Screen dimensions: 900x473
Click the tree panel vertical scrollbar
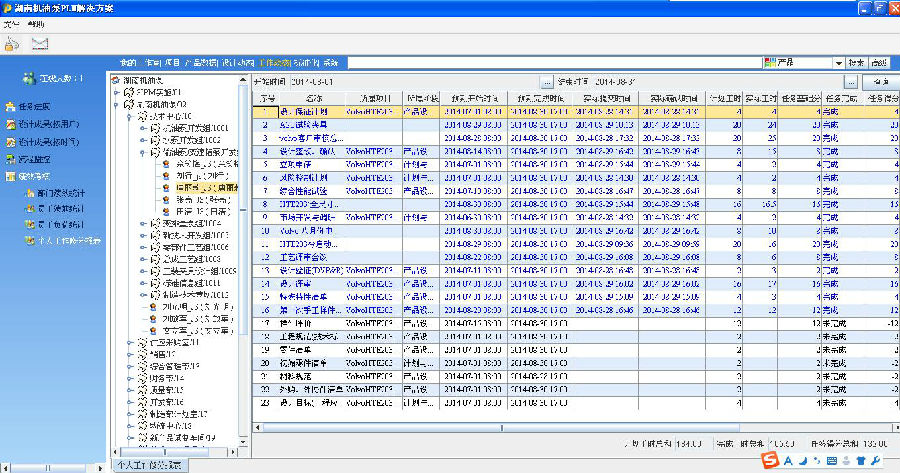[x=244, y=250]
